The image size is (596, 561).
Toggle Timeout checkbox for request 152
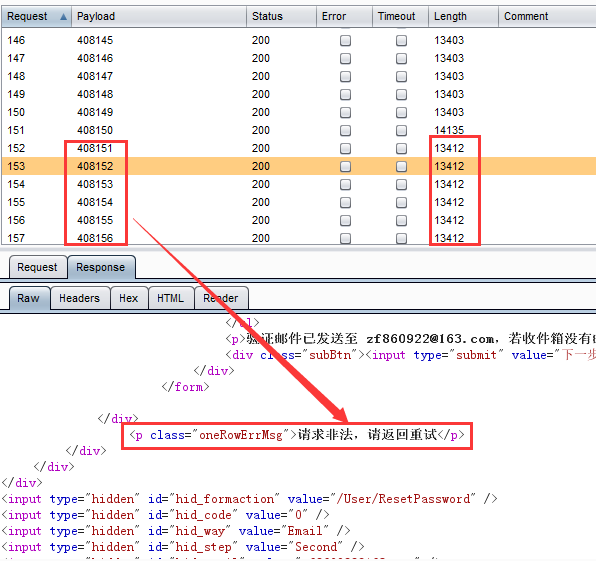[x=401, y=148]
